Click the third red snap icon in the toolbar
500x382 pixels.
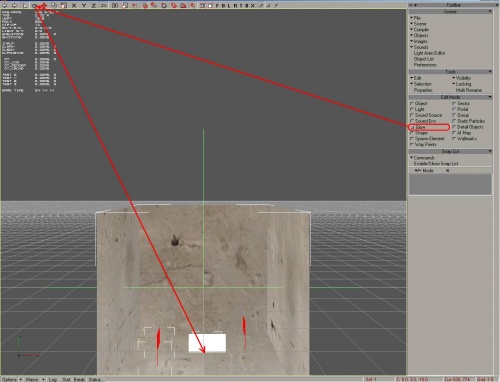[x=164, y=5]
